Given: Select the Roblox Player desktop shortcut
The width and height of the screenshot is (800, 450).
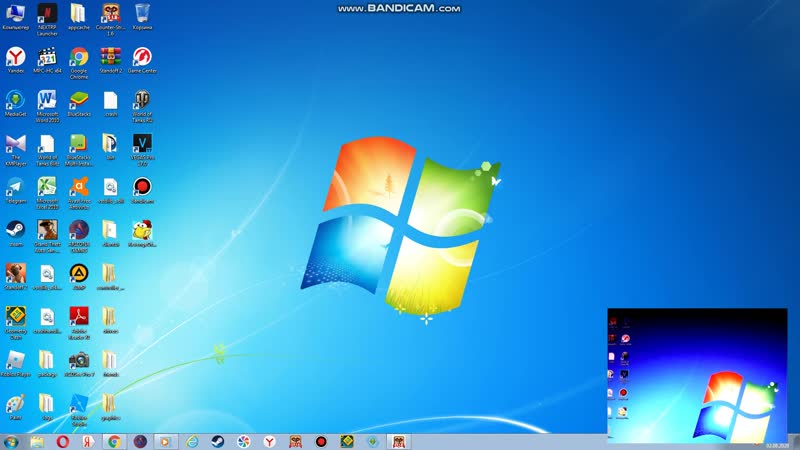Looking at the screenshot, I should pos(15,364).
